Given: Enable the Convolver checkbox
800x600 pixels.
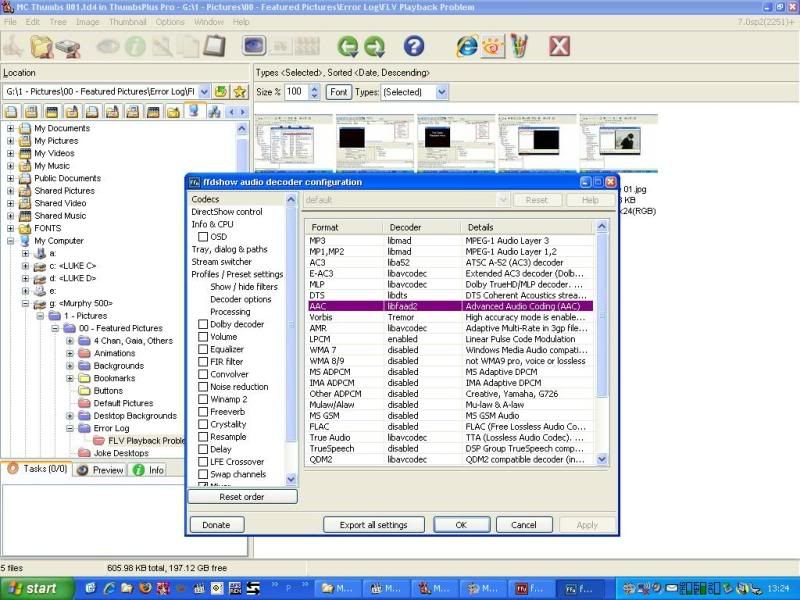Looking at the screenshot, I should click(x=203, y=374).
